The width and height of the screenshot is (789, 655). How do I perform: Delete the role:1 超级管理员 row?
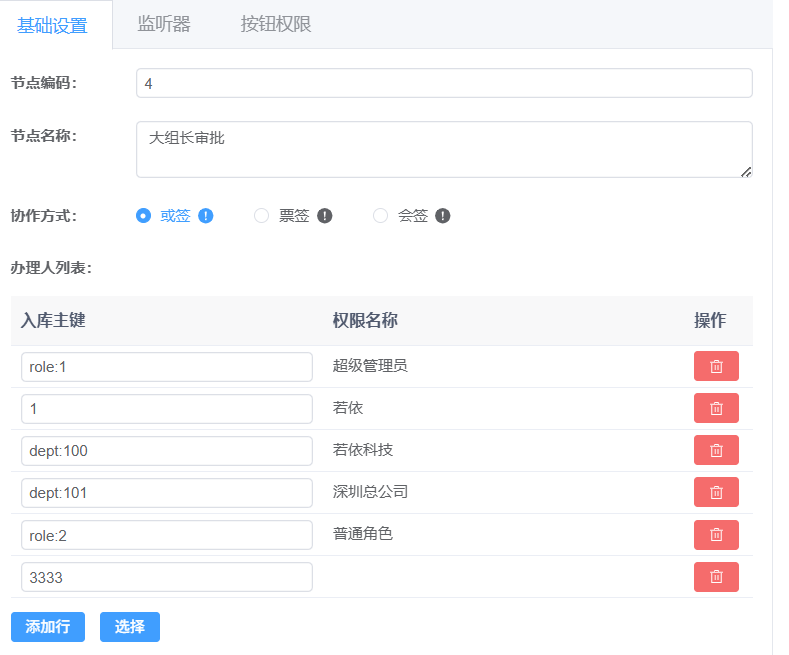pos(716,366)
